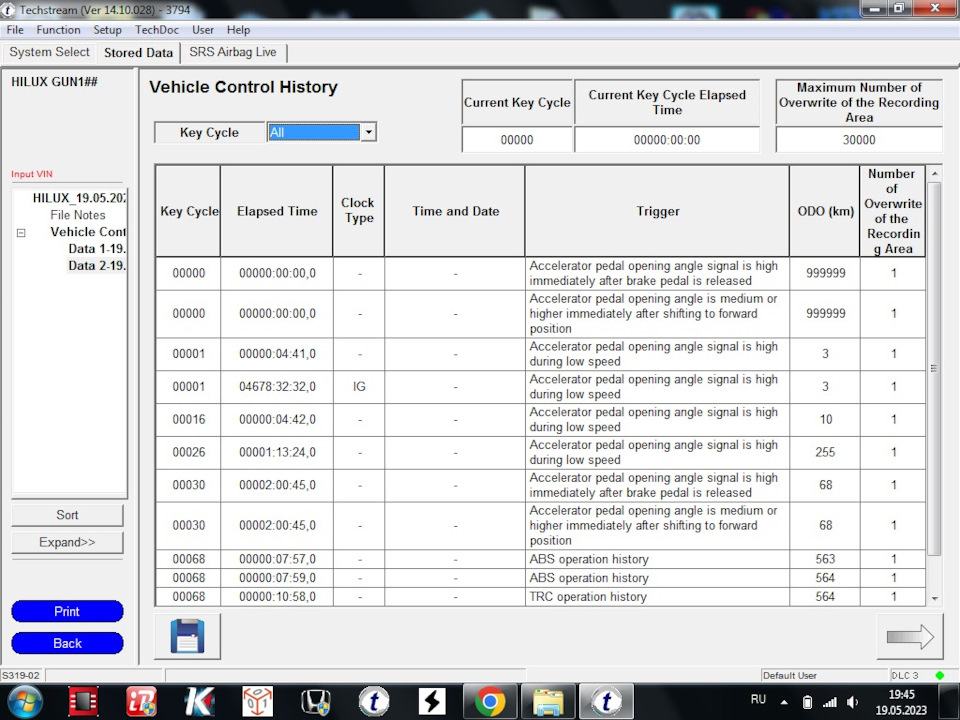Viewport: 960px width, 720px height.
Task: Click the next page arrow icon
Action: click(x=909, y=636)
